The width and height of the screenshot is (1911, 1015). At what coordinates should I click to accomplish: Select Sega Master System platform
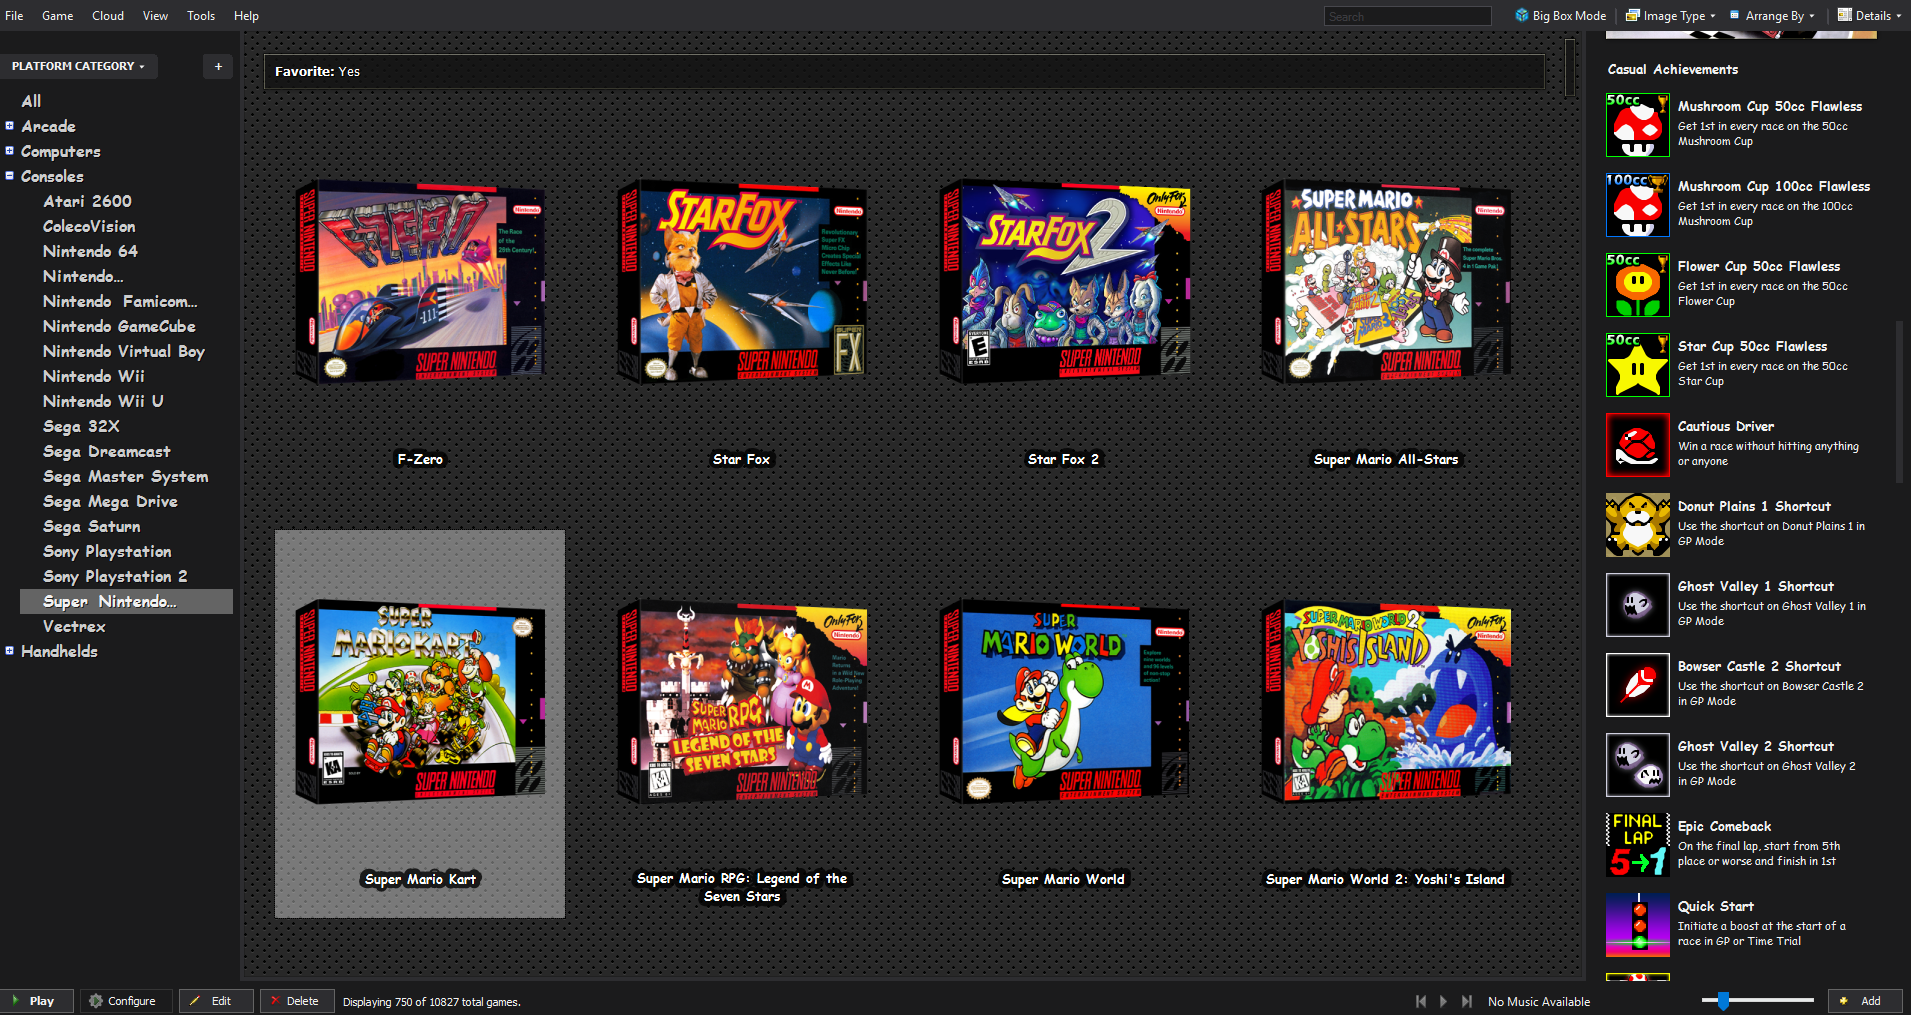[x=125, y=476]
